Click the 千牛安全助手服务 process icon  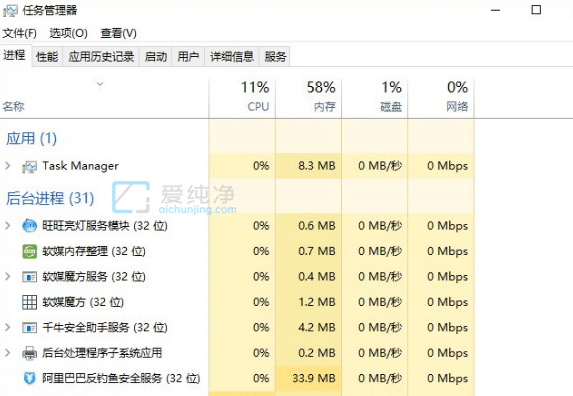coord(29,328)
